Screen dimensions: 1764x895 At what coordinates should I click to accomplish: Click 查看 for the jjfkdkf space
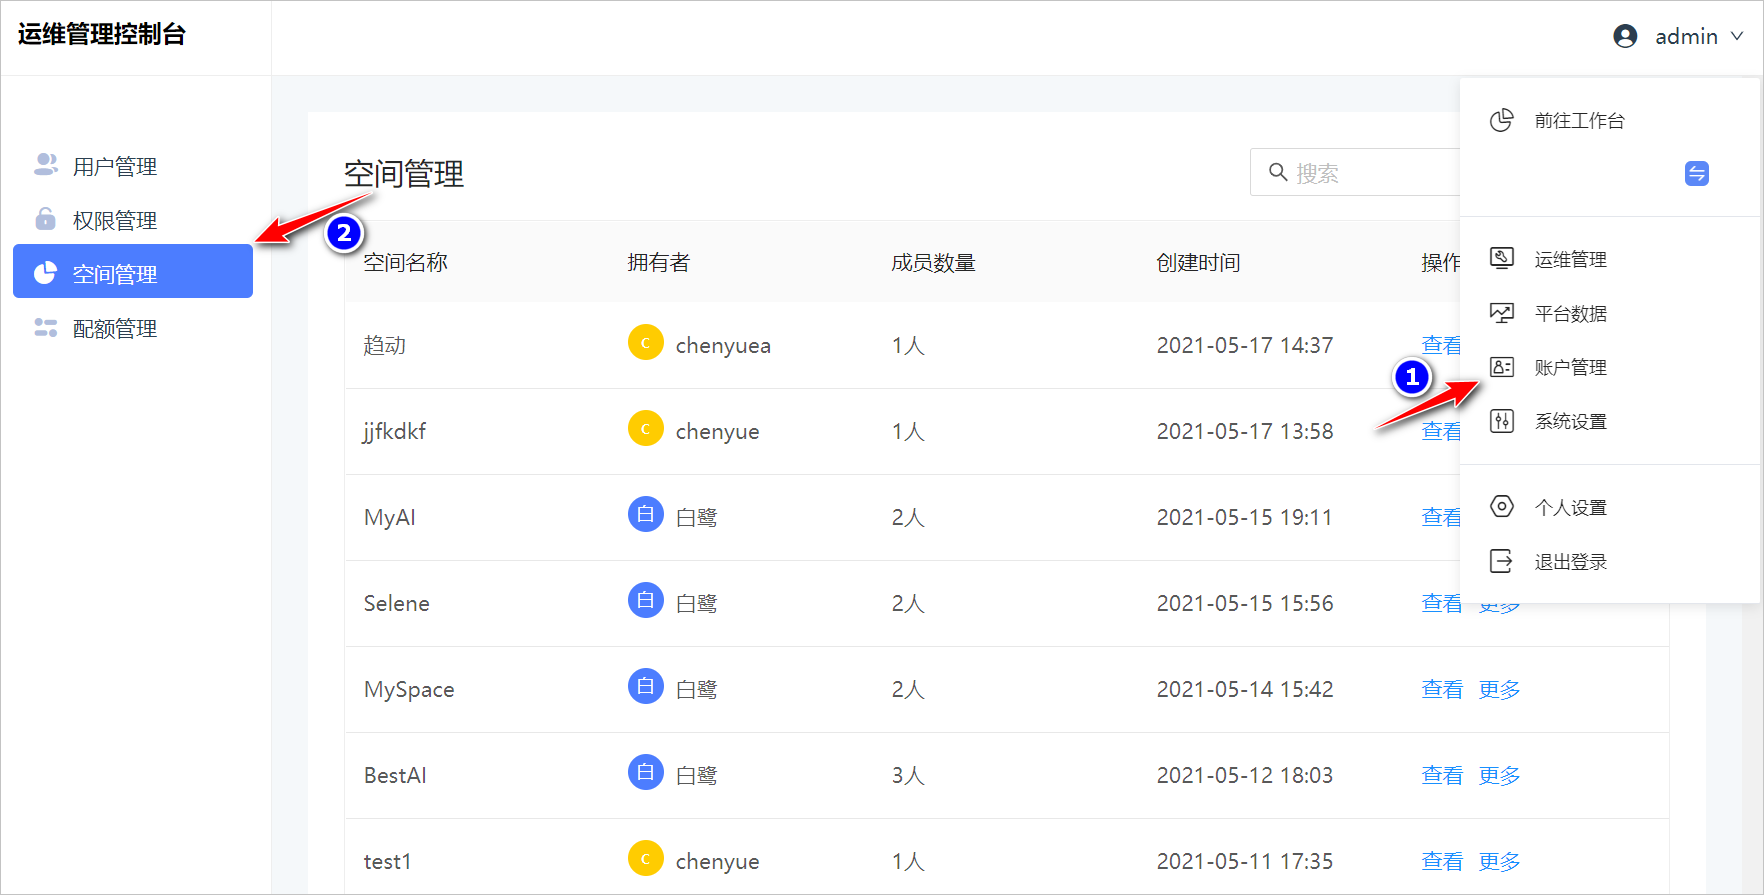(x=1440, y=431)
